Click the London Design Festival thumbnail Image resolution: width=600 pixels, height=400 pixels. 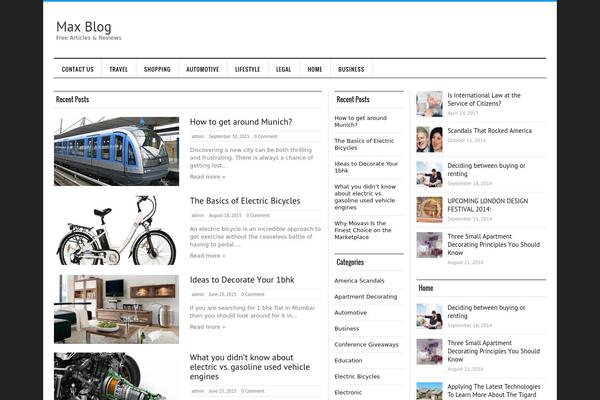429,210
